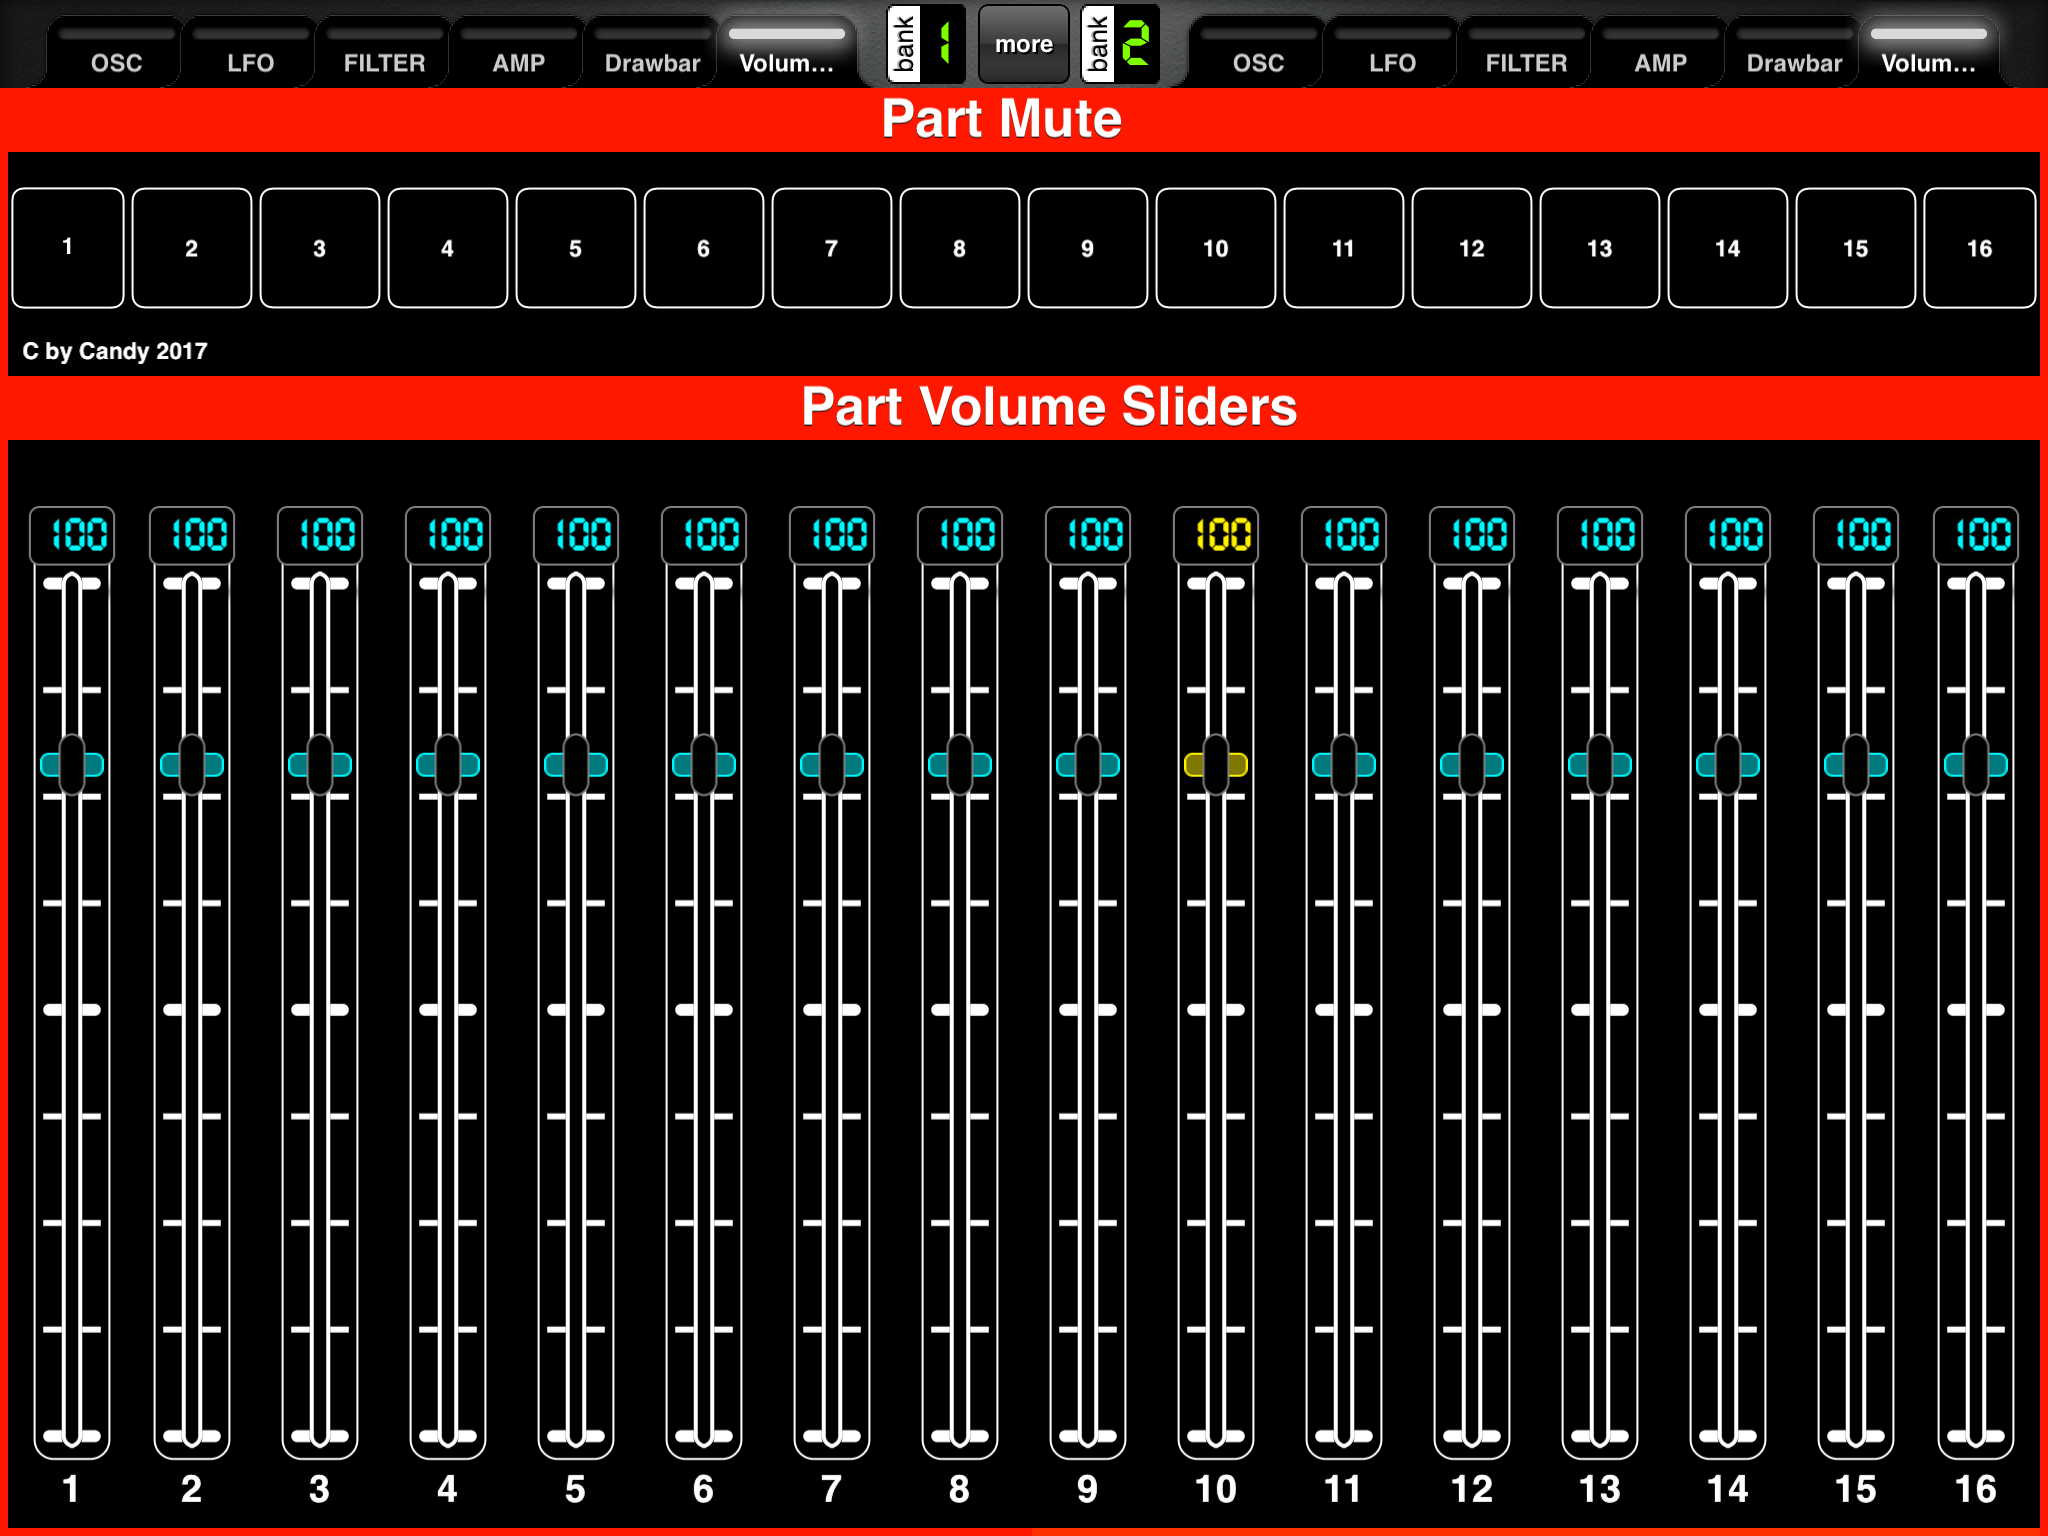The height and width of the screenshot is (1536, 2048).
Task: Click the yellow part 10 slider handle
Action: tap(1216, 765)
